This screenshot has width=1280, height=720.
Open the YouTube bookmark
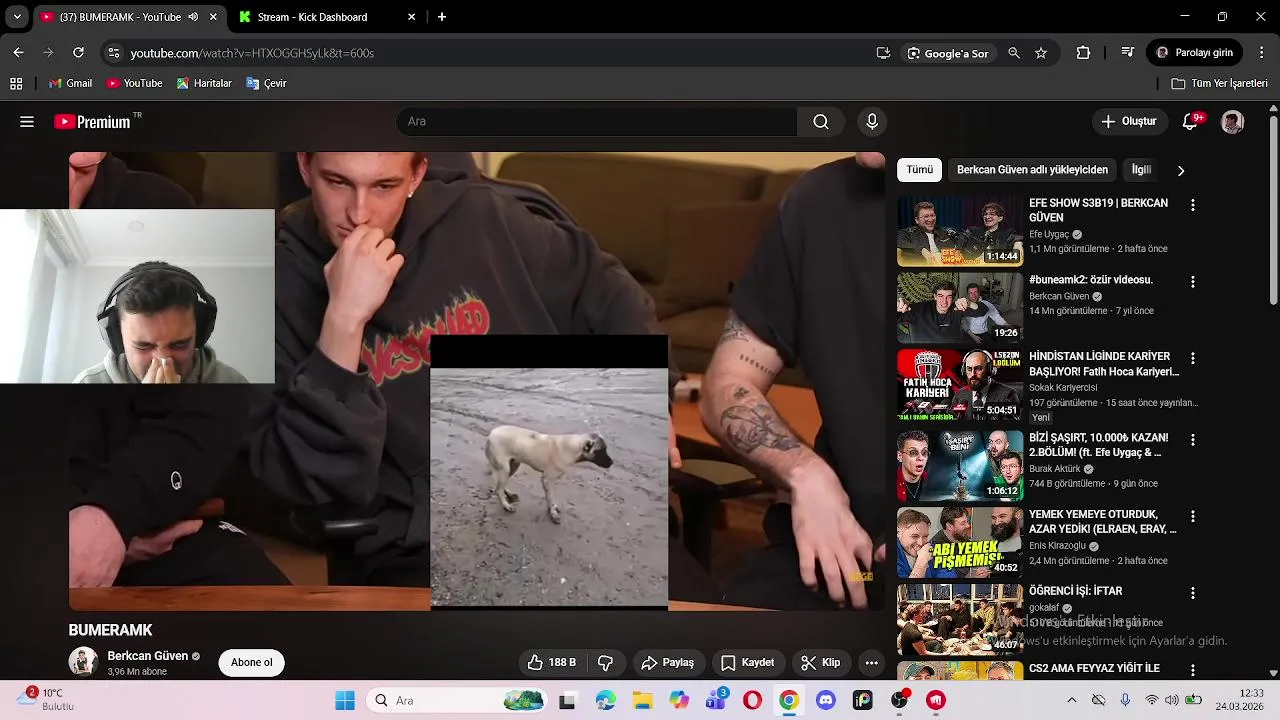[135, 84]
